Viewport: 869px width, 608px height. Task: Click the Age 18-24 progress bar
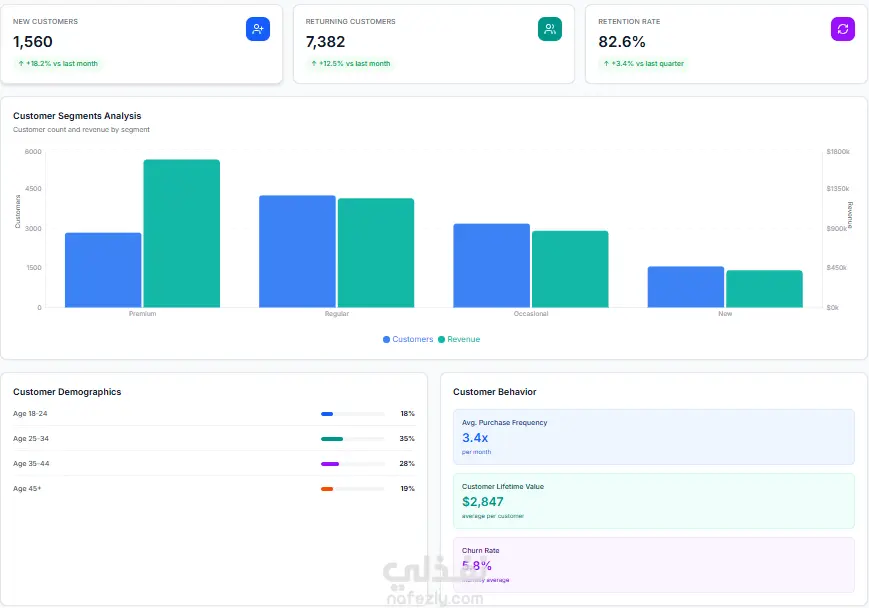coord(352,414)
